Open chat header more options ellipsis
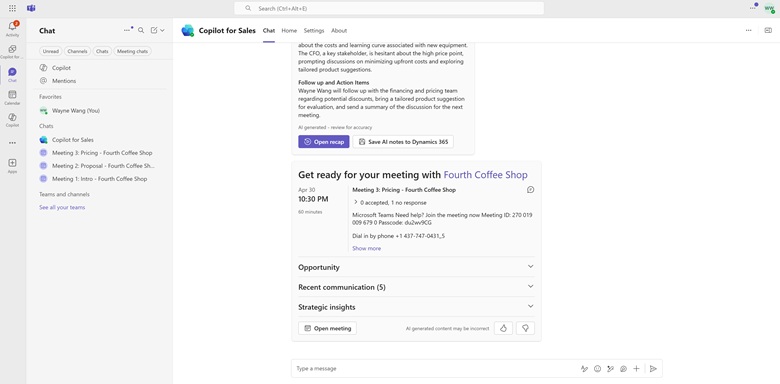The image size is (780, 384). (x=748, y=30)
